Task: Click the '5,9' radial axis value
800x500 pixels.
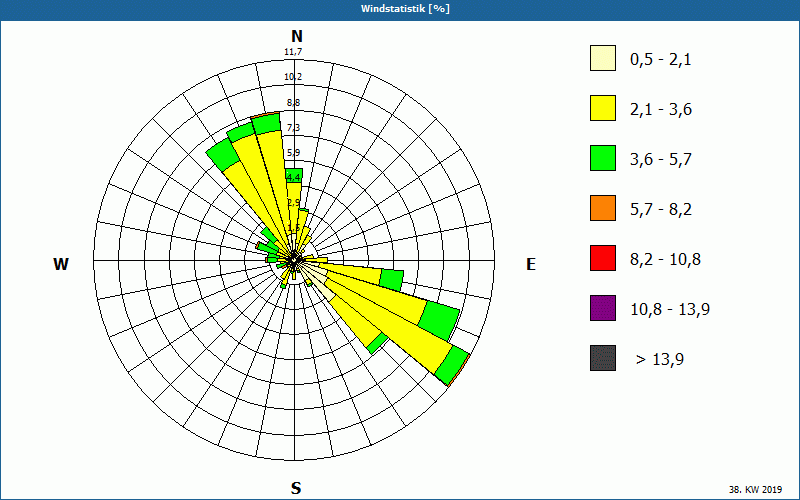Action: point(293,153)
